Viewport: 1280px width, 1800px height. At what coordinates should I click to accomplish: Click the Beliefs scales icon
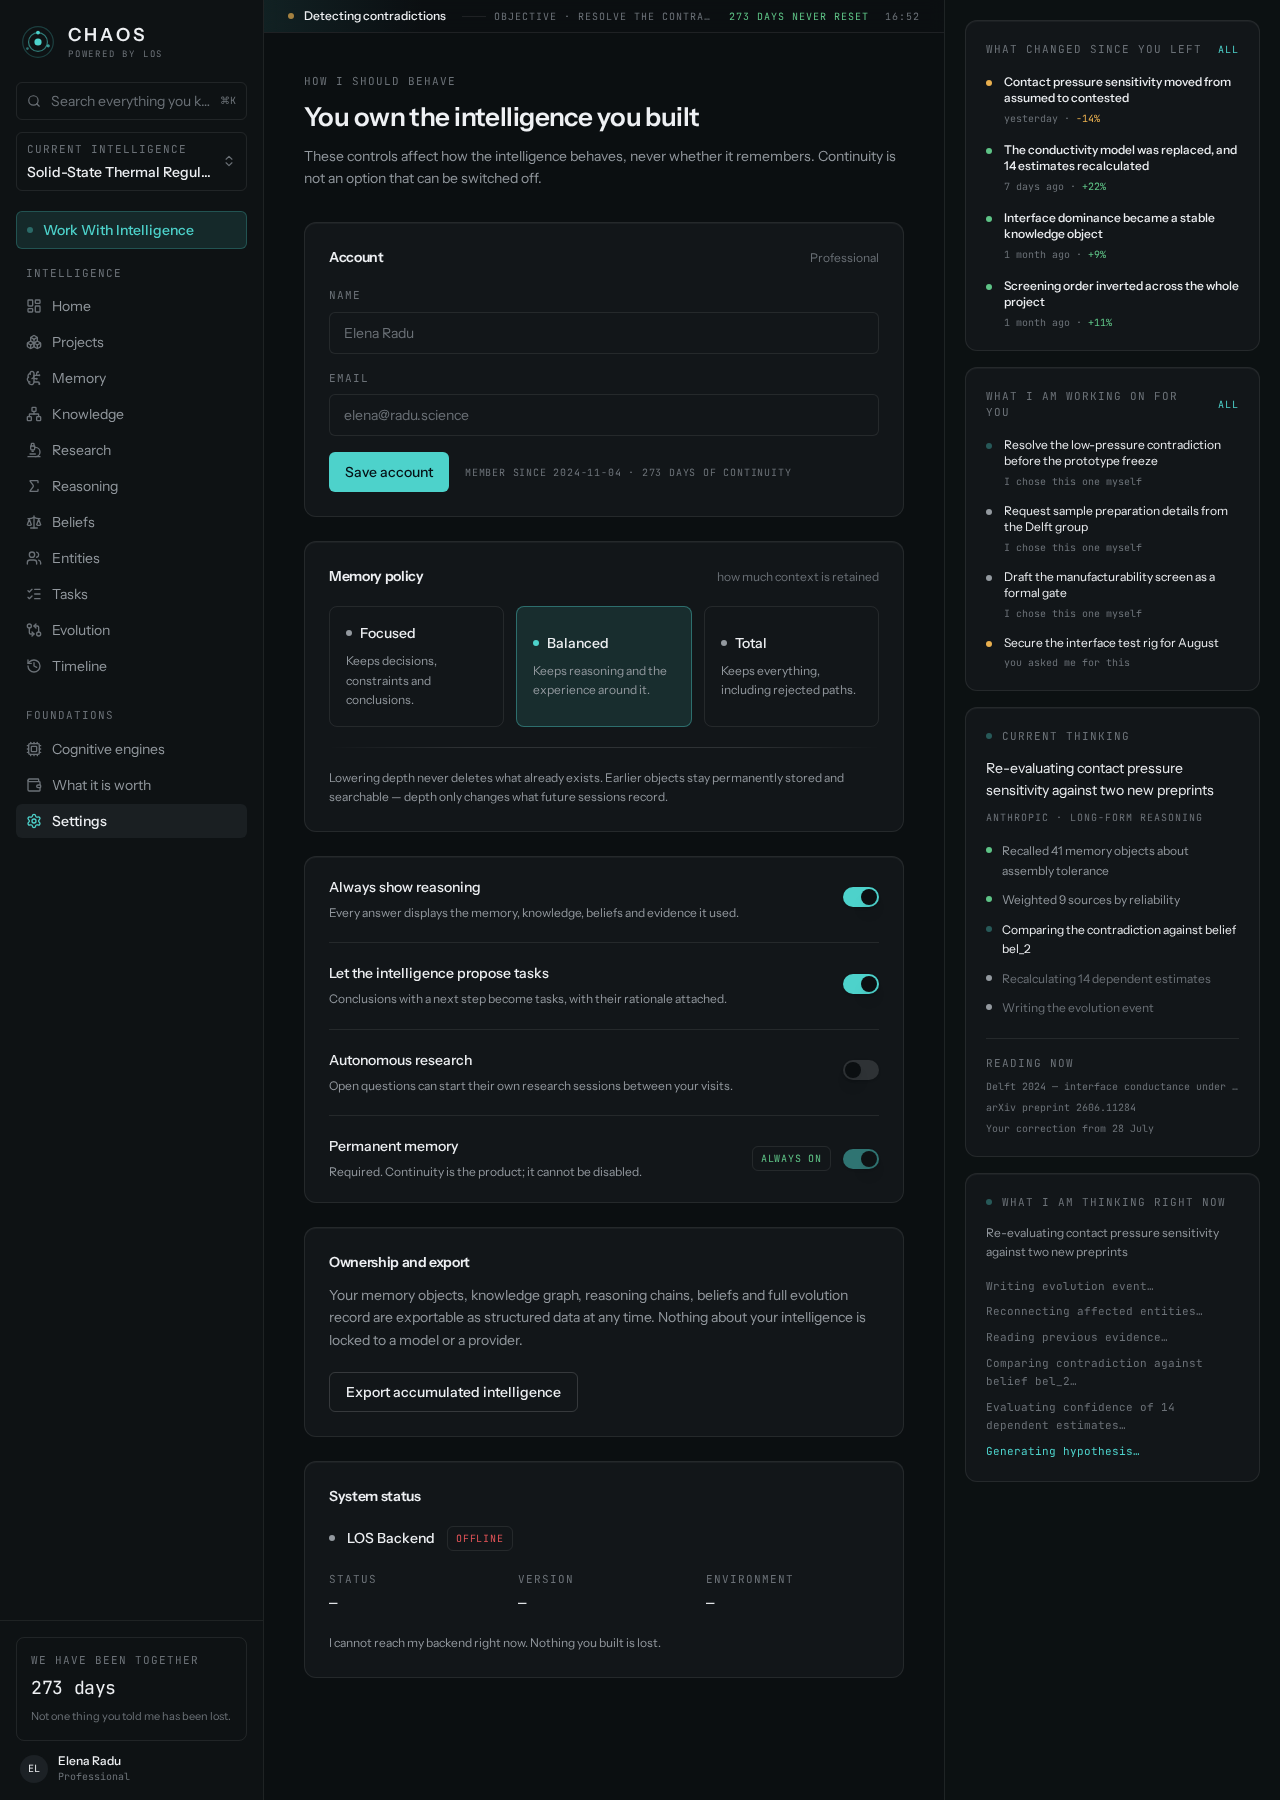coord(34,522)
